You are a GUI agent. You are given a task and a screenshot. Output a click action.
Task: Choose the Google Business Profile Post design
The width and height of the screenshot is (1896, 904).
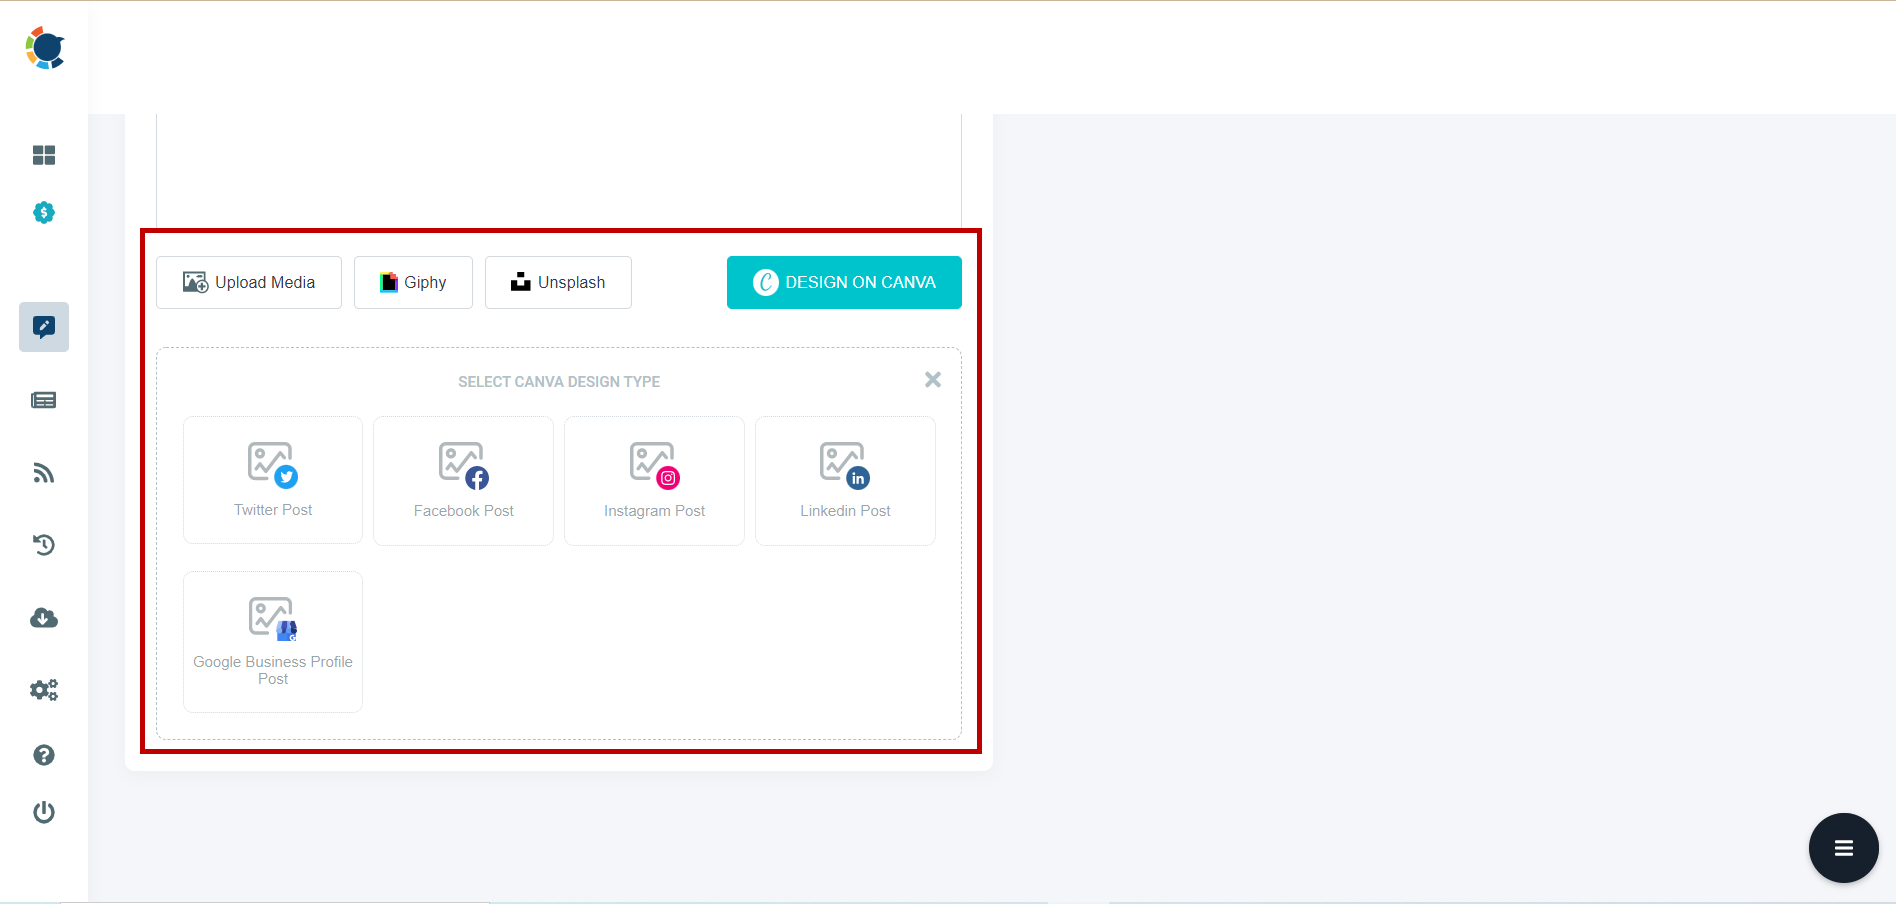(x=272, y=641)
